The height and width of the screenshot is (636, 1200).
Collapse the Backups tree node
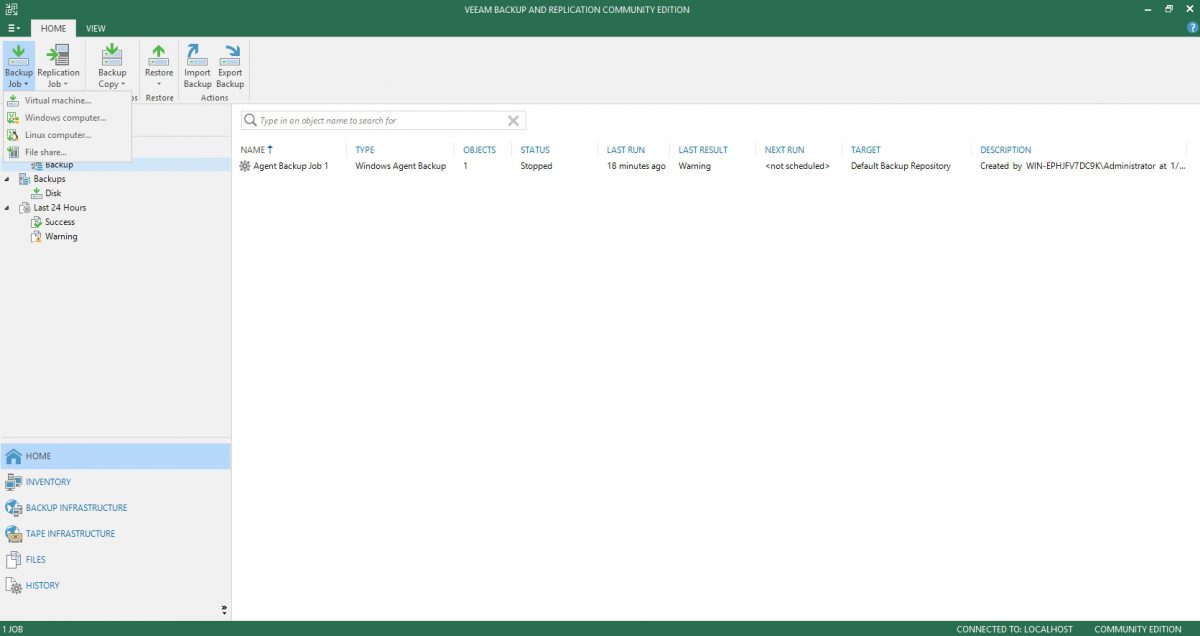[x=7, y=178]
